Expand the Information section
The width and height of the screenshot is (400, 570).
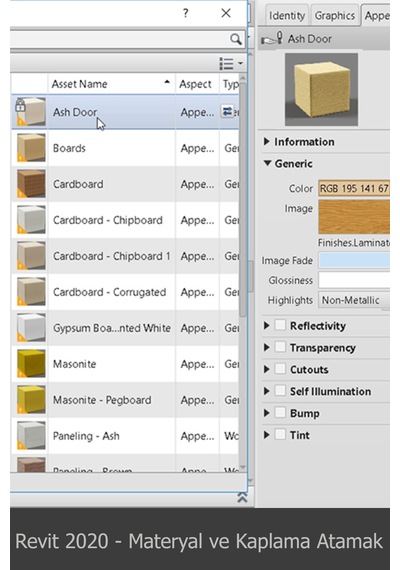(x=267, y=141)
